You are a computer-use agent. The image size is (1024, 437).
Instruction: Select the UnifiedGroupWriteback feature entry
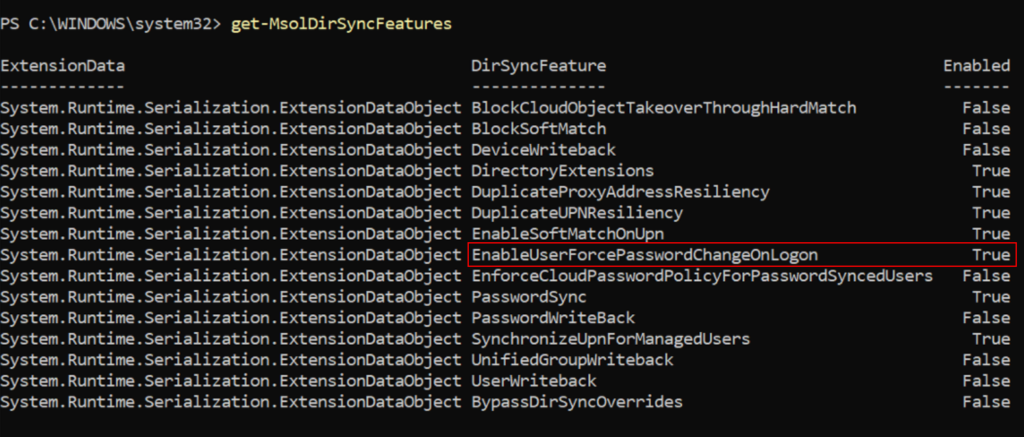(572, 360)
